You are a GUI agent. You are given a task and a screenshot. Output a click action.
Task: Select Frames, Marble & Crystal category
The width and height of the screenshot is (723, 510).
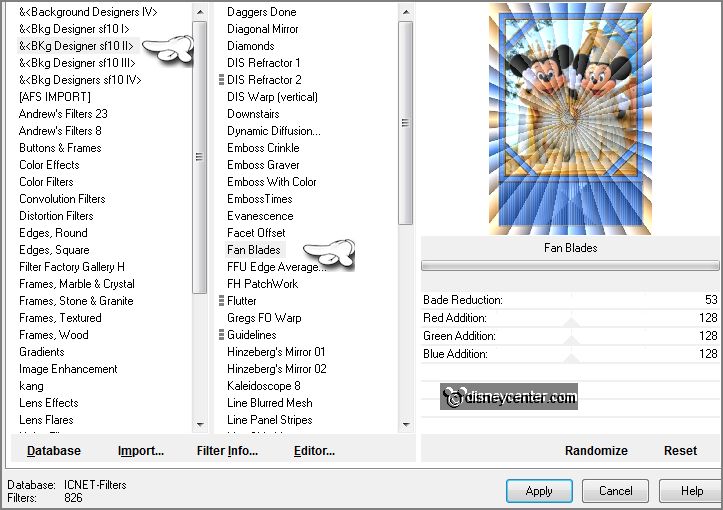tap(77, 284)
